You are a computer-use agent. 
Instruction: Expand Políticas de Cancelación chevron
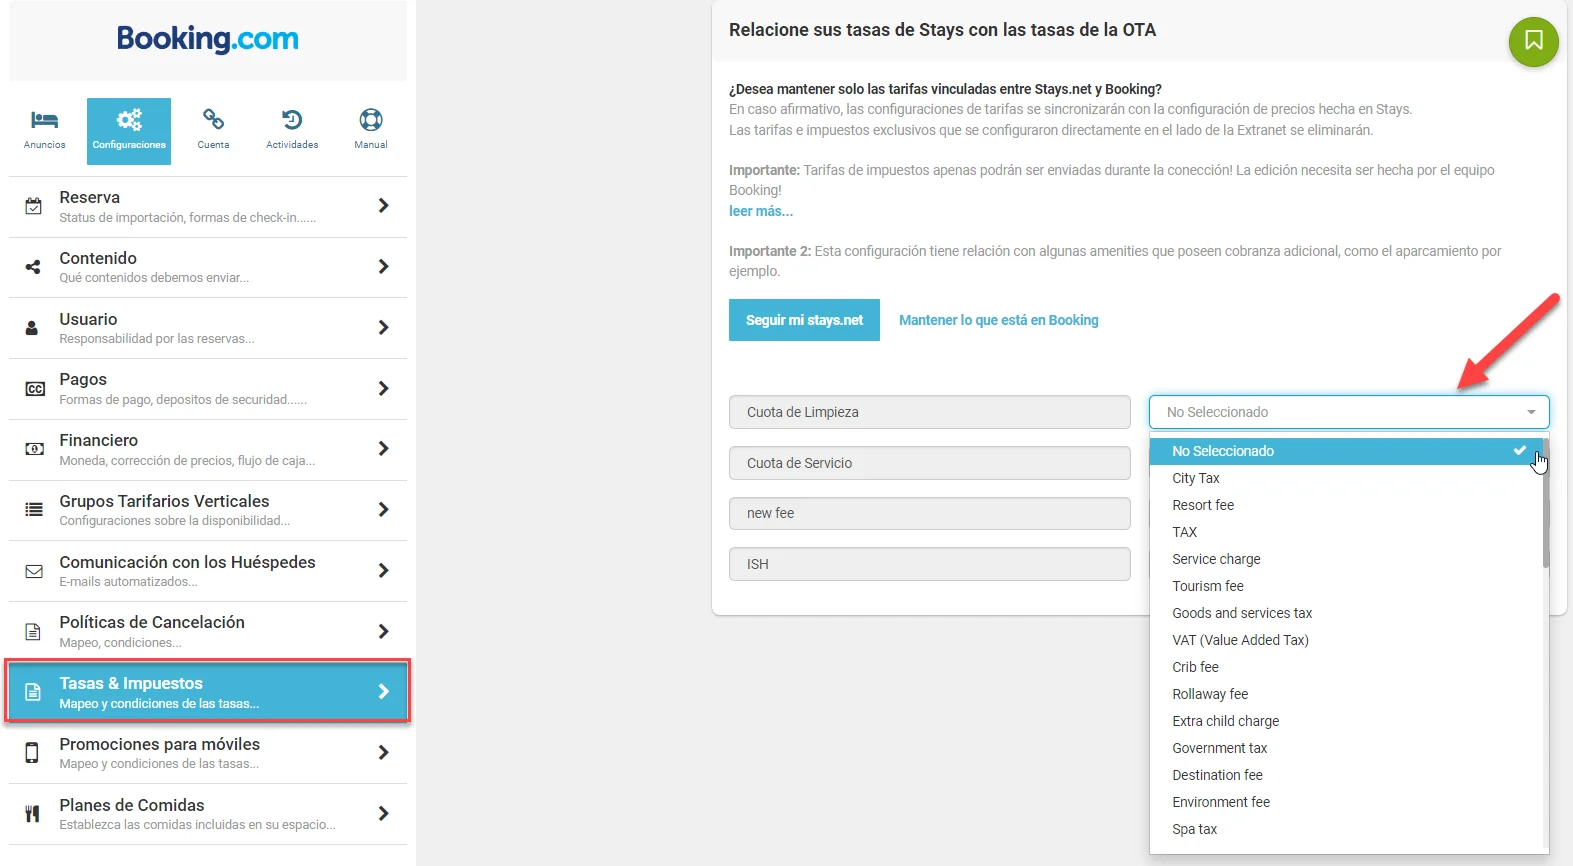[x=383, y=631]
